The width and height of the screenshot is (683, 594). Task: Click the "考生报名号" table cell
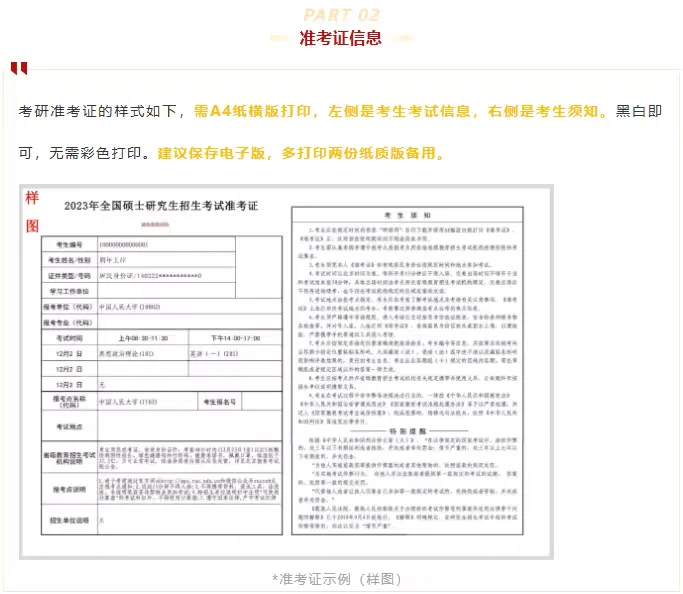click(220, 402)
